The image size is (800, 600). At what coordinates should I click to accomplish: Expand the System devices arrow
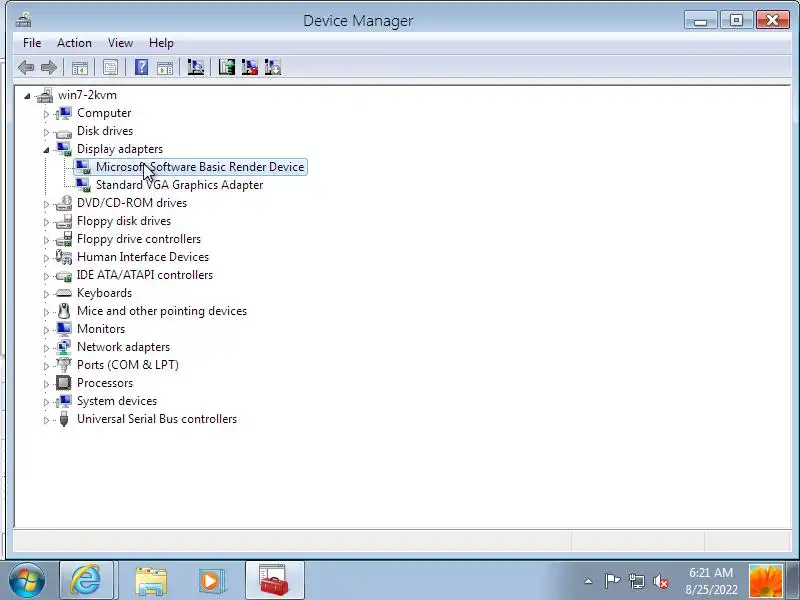point(46,402)
